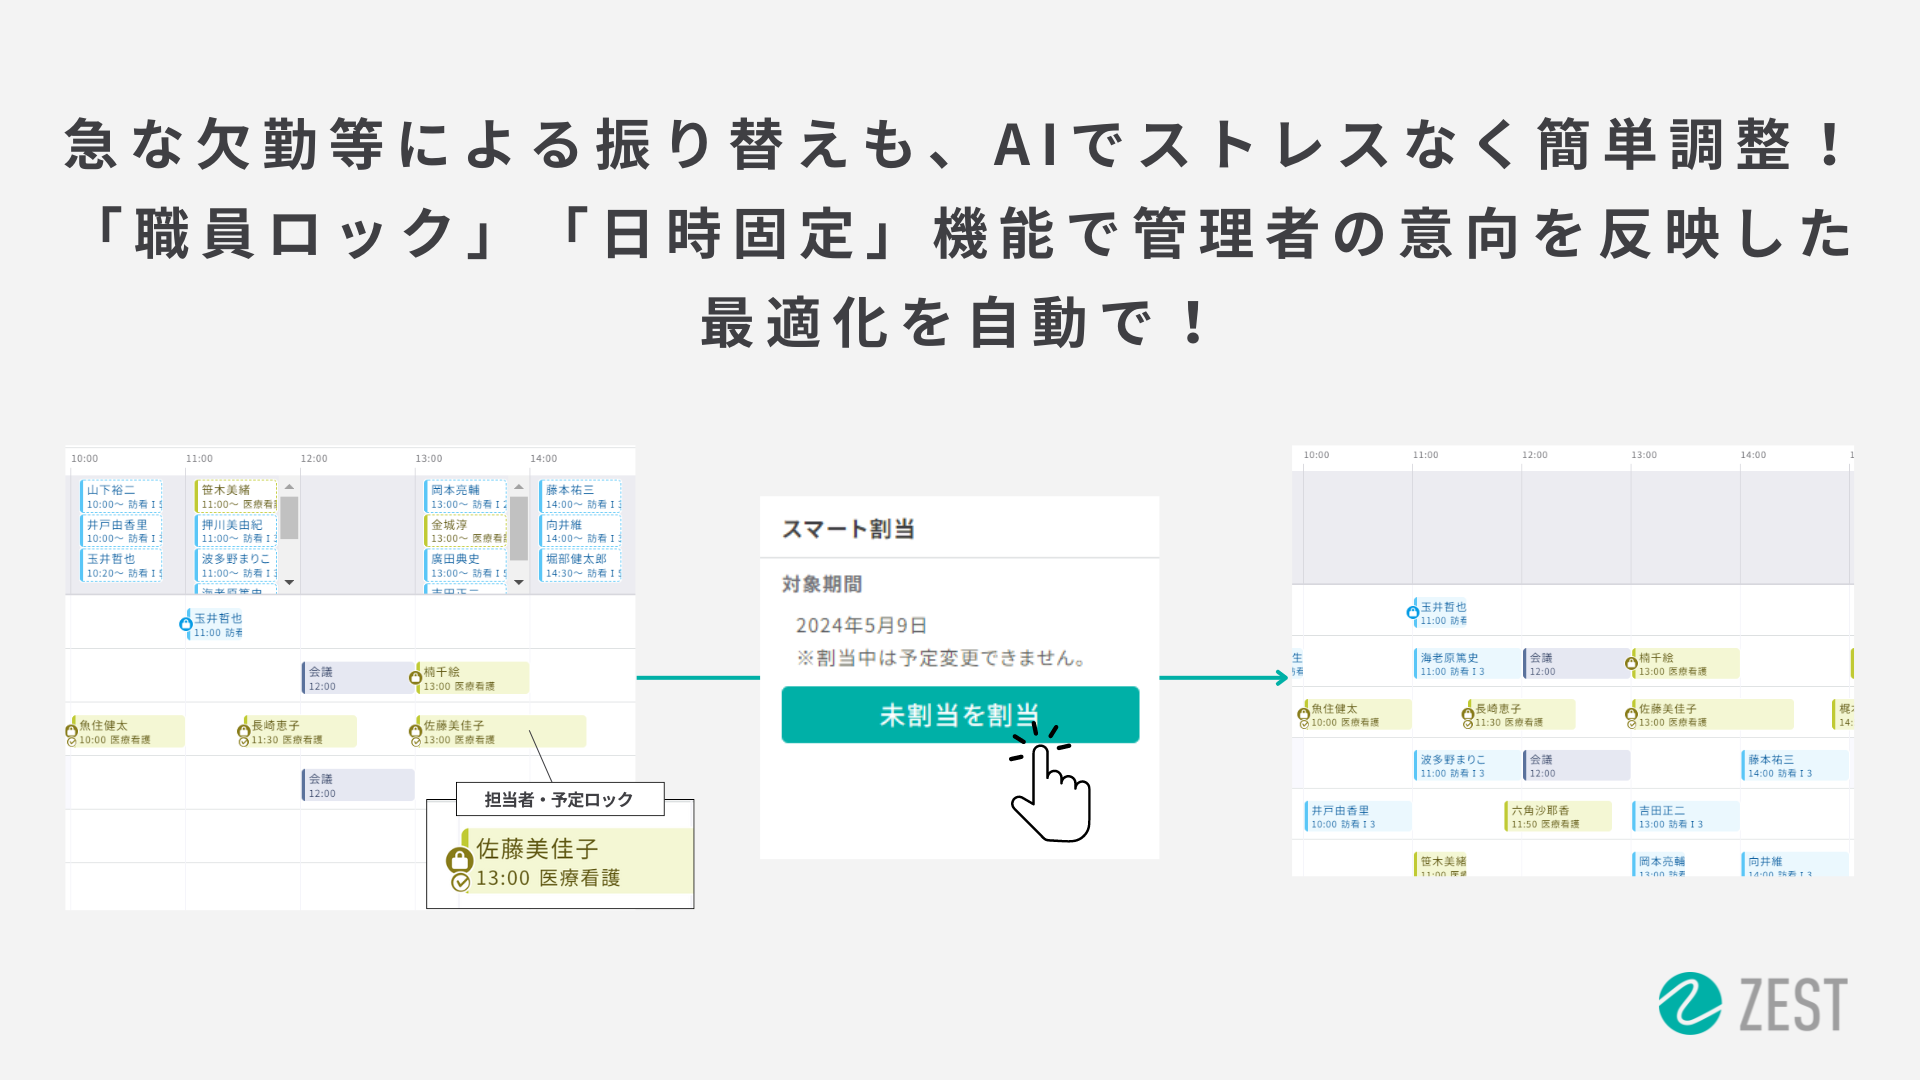1920x1080 pixels.
Task: Click the 12:00 time header in left schedule
Action: (314, 459)
